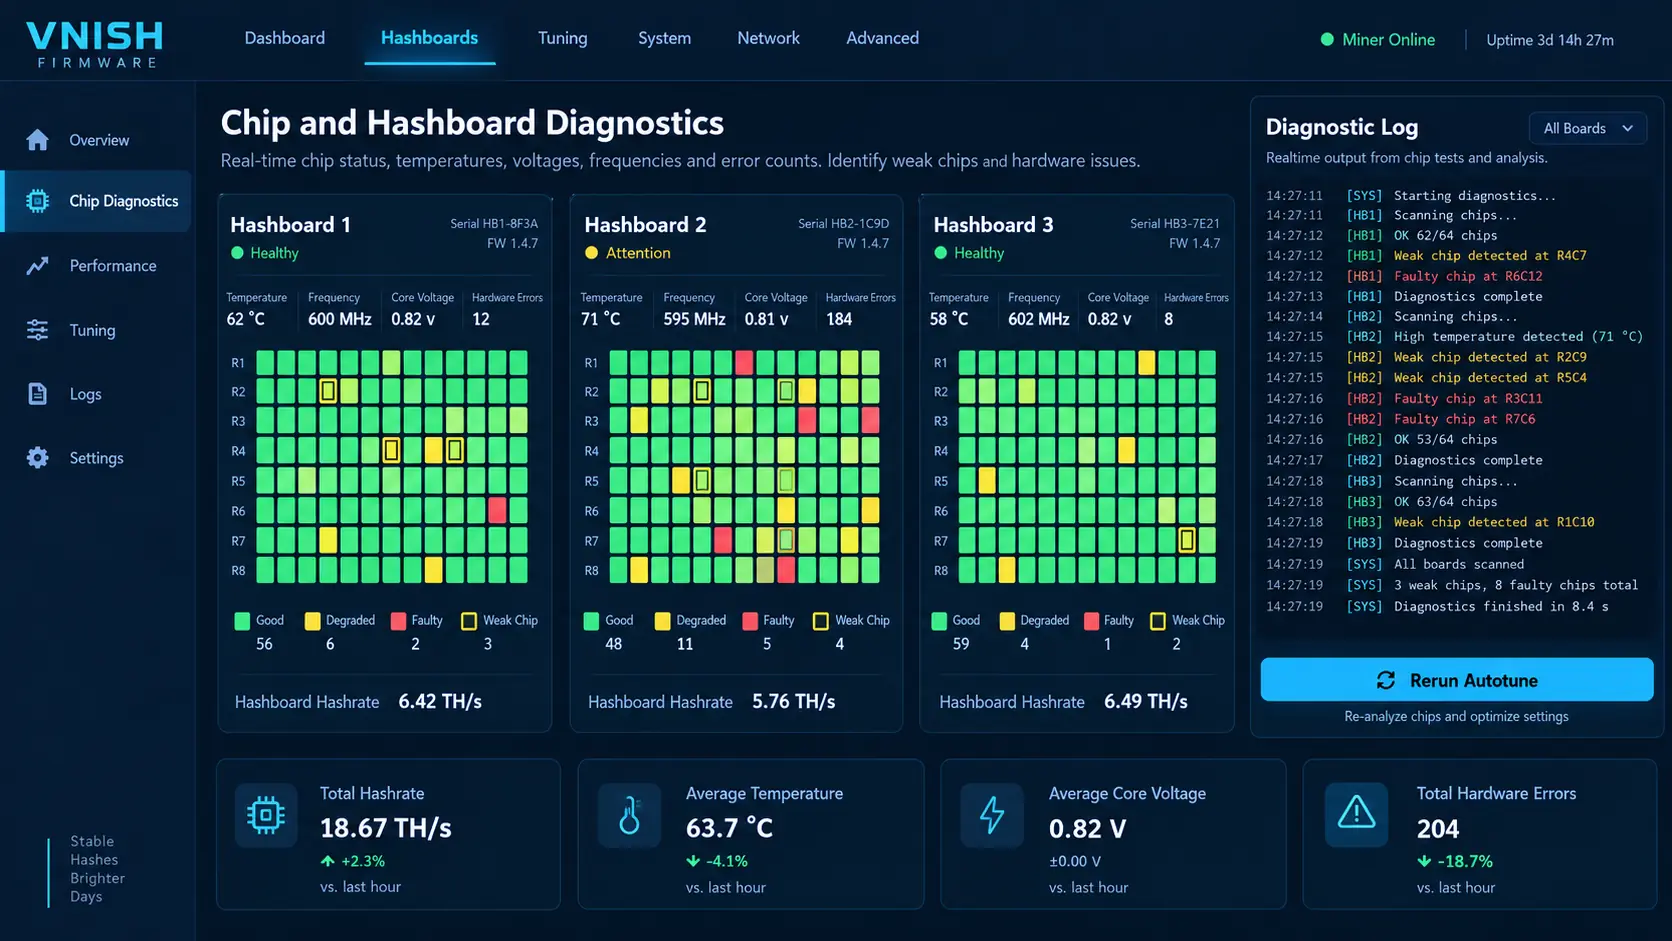Viewport: 1672px width, 941px height.
Task: Click the Tuning sliders icon in the sidebar
Action: (x=38, y=330)
